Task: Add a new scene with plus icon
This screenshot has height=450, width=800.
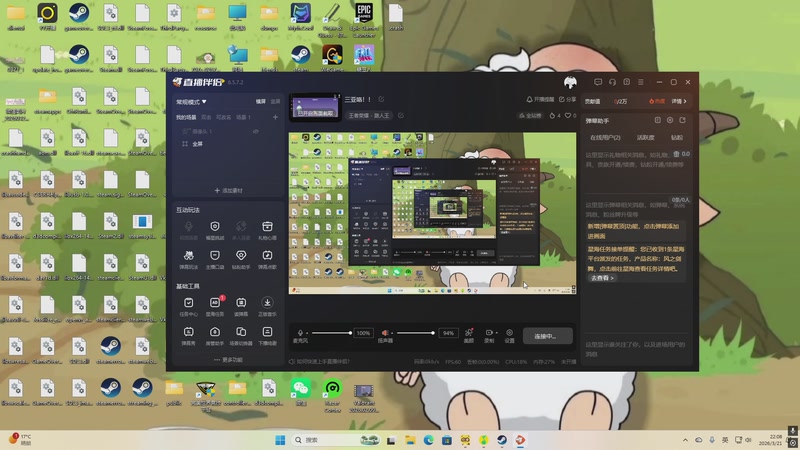Action: point(275,117)
